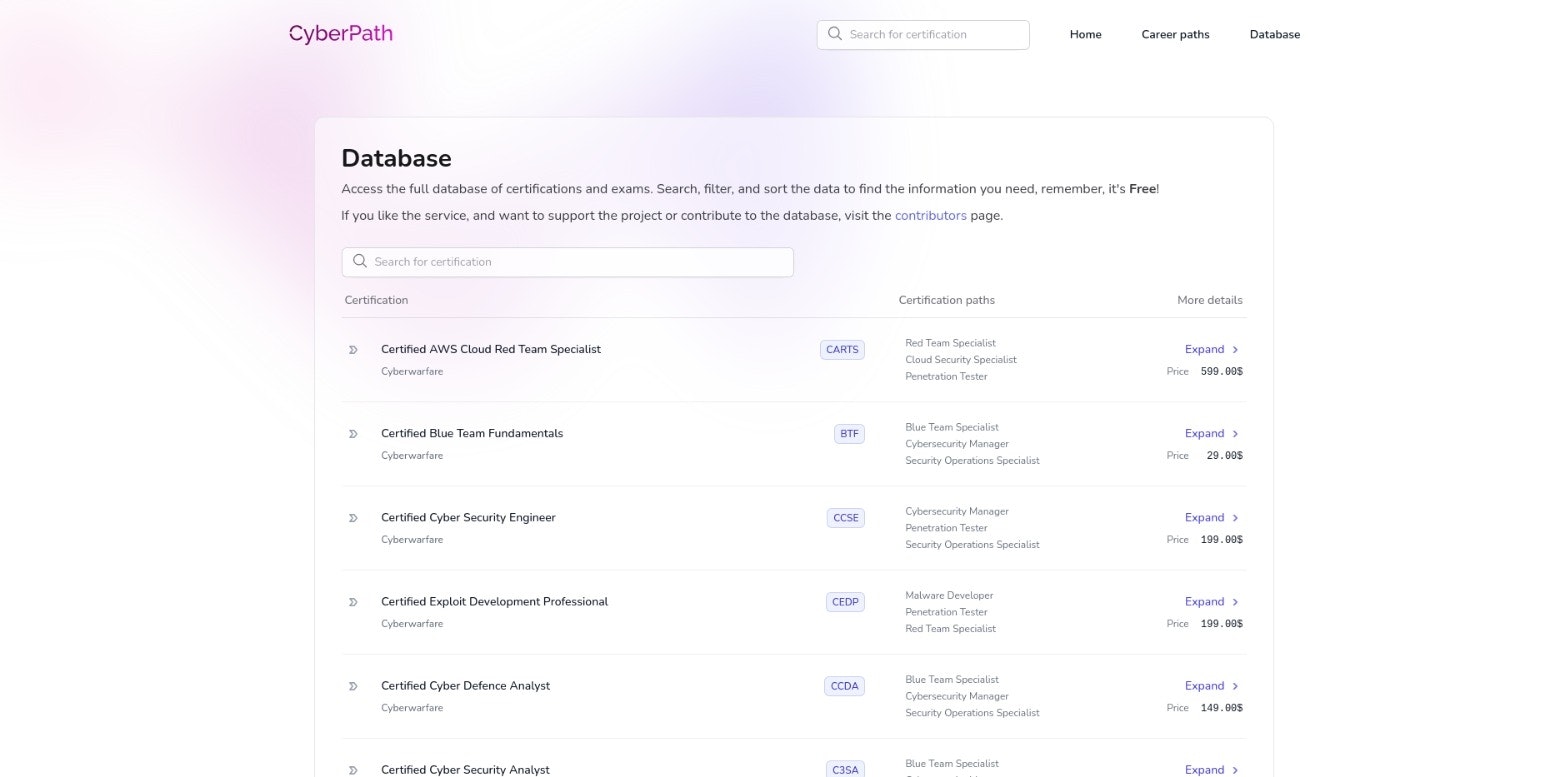Viewport: 1561px width, 777px height.
Task: Click the CyberPath logo
Action: tap(341, 34)
